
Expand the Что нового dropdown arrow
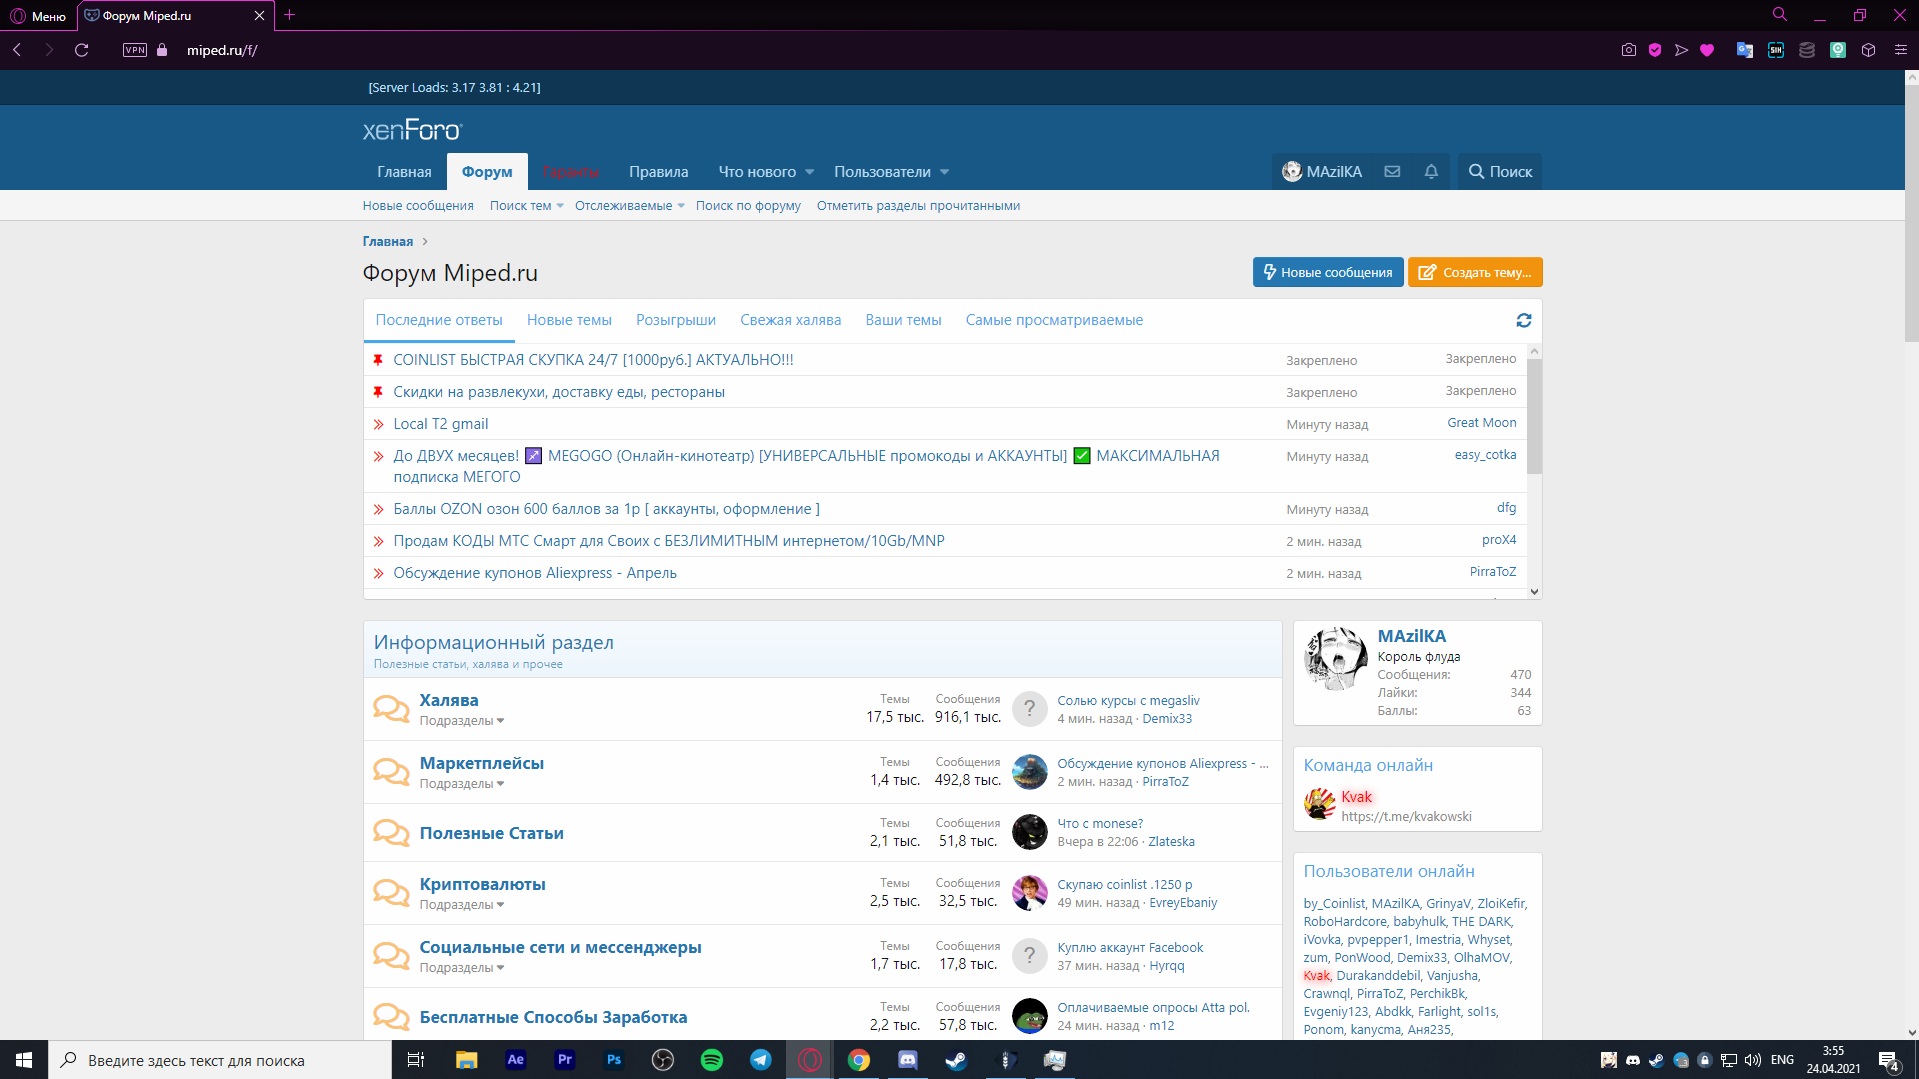(x=810, y=172)
